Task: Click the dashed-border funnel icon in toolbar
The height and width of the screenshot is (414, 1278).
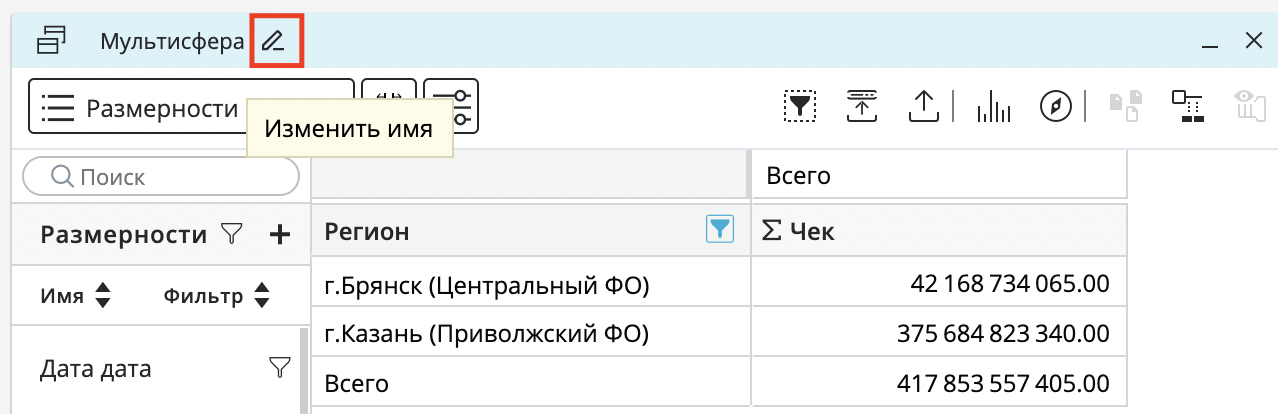Action: coord(799,105)
